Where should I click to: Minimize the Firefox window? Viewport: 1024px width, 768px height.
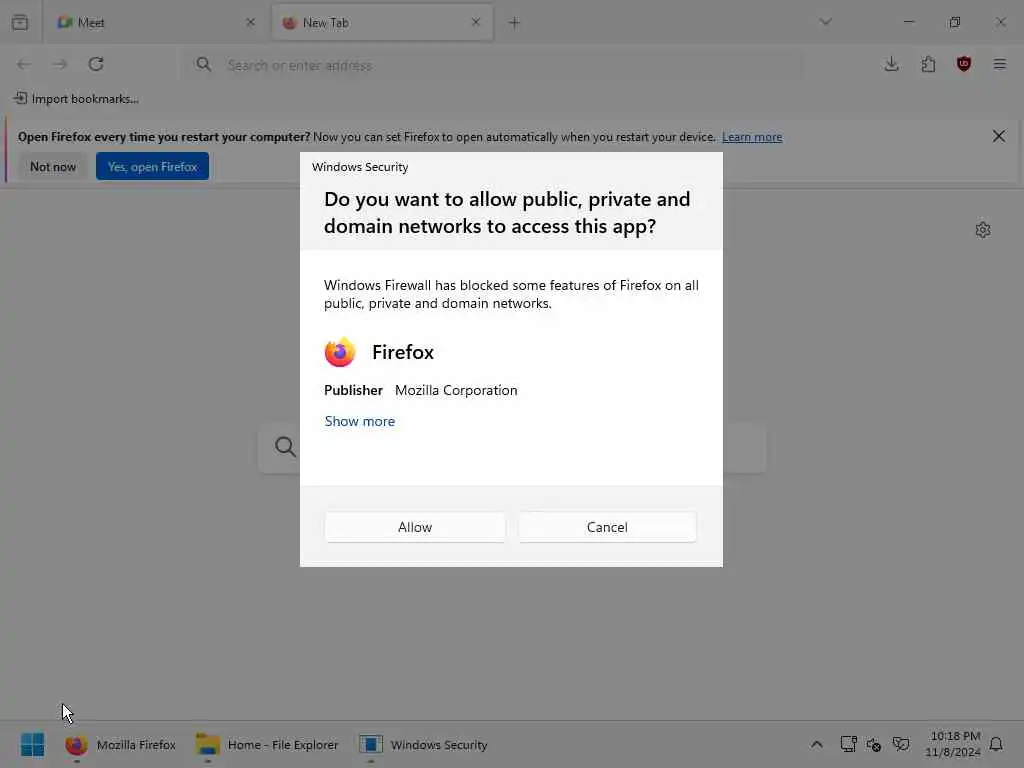tap(909, 22)
